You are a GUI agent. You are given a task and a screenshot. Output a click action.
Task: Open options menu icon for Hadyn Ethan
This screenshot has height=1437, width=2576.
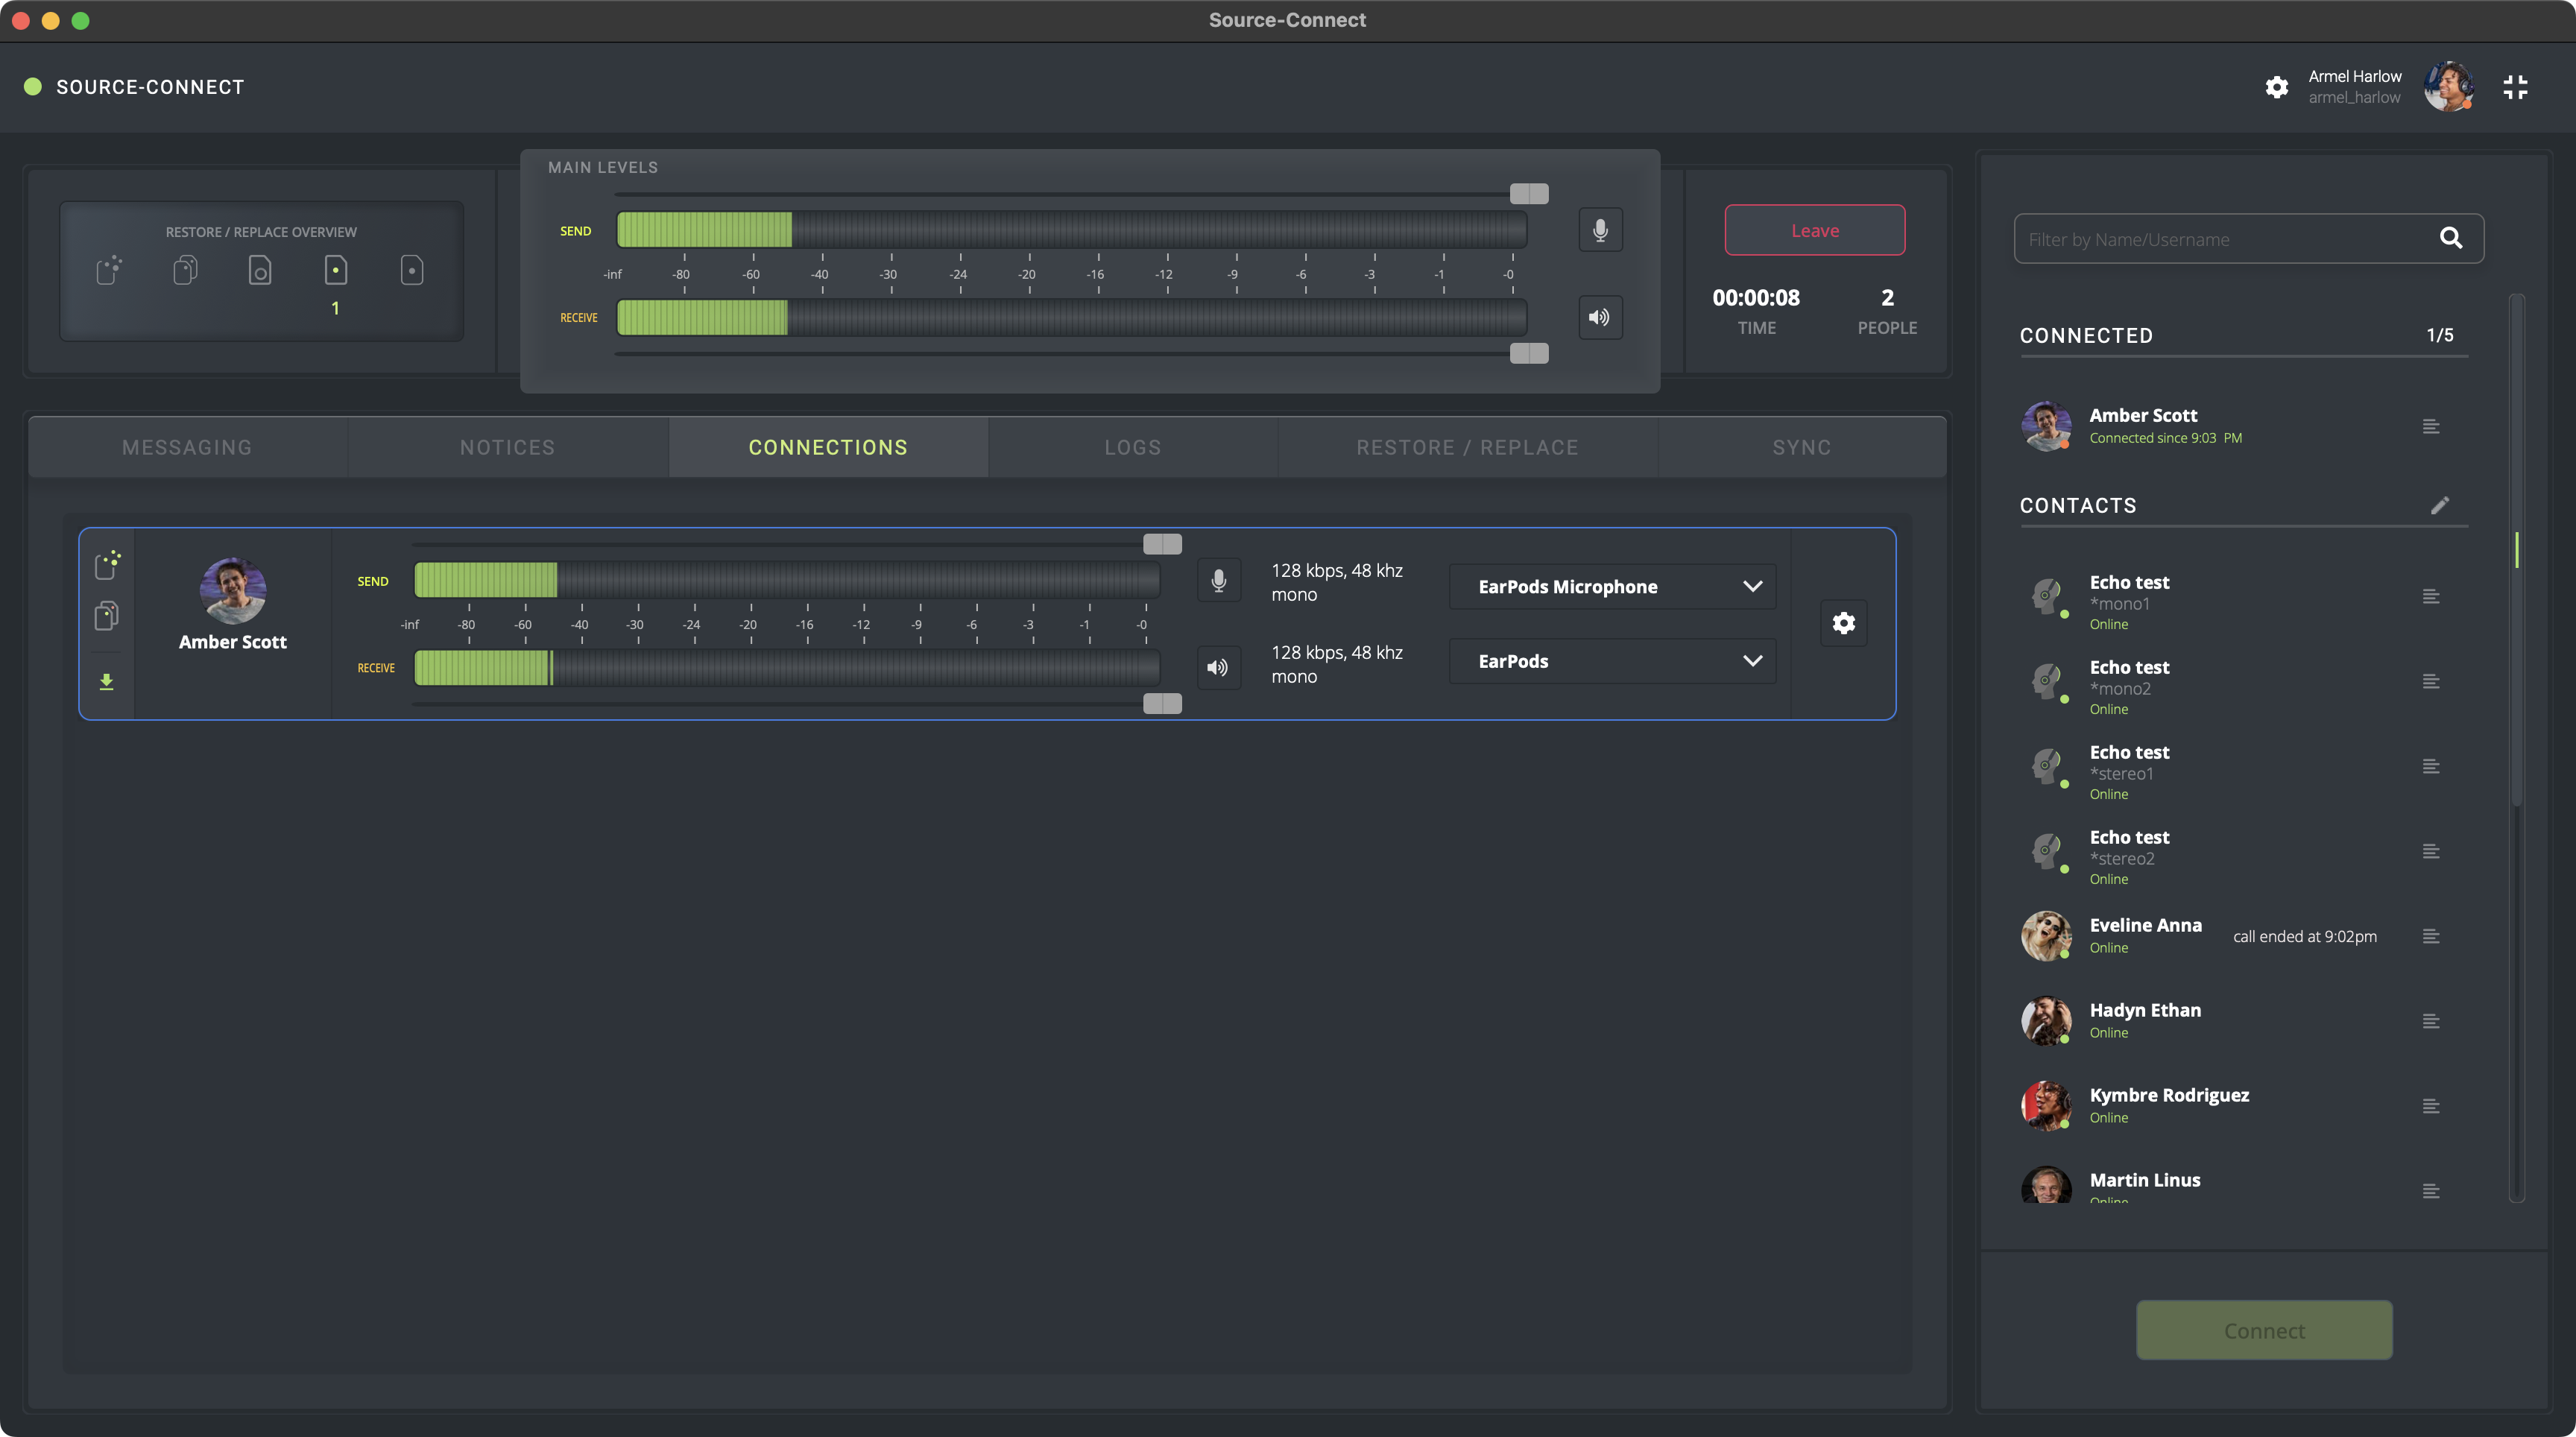[x=2431, y=1021]
